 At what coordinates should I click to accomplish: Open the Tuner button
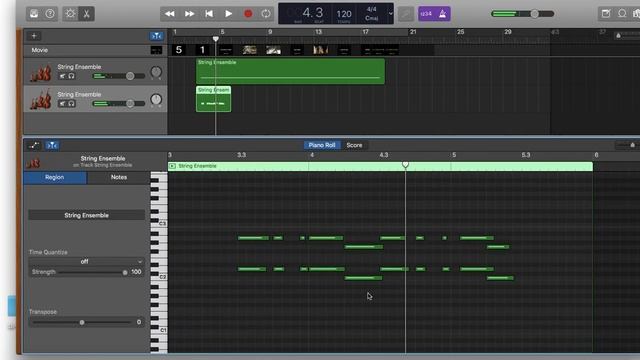(406, 14)
